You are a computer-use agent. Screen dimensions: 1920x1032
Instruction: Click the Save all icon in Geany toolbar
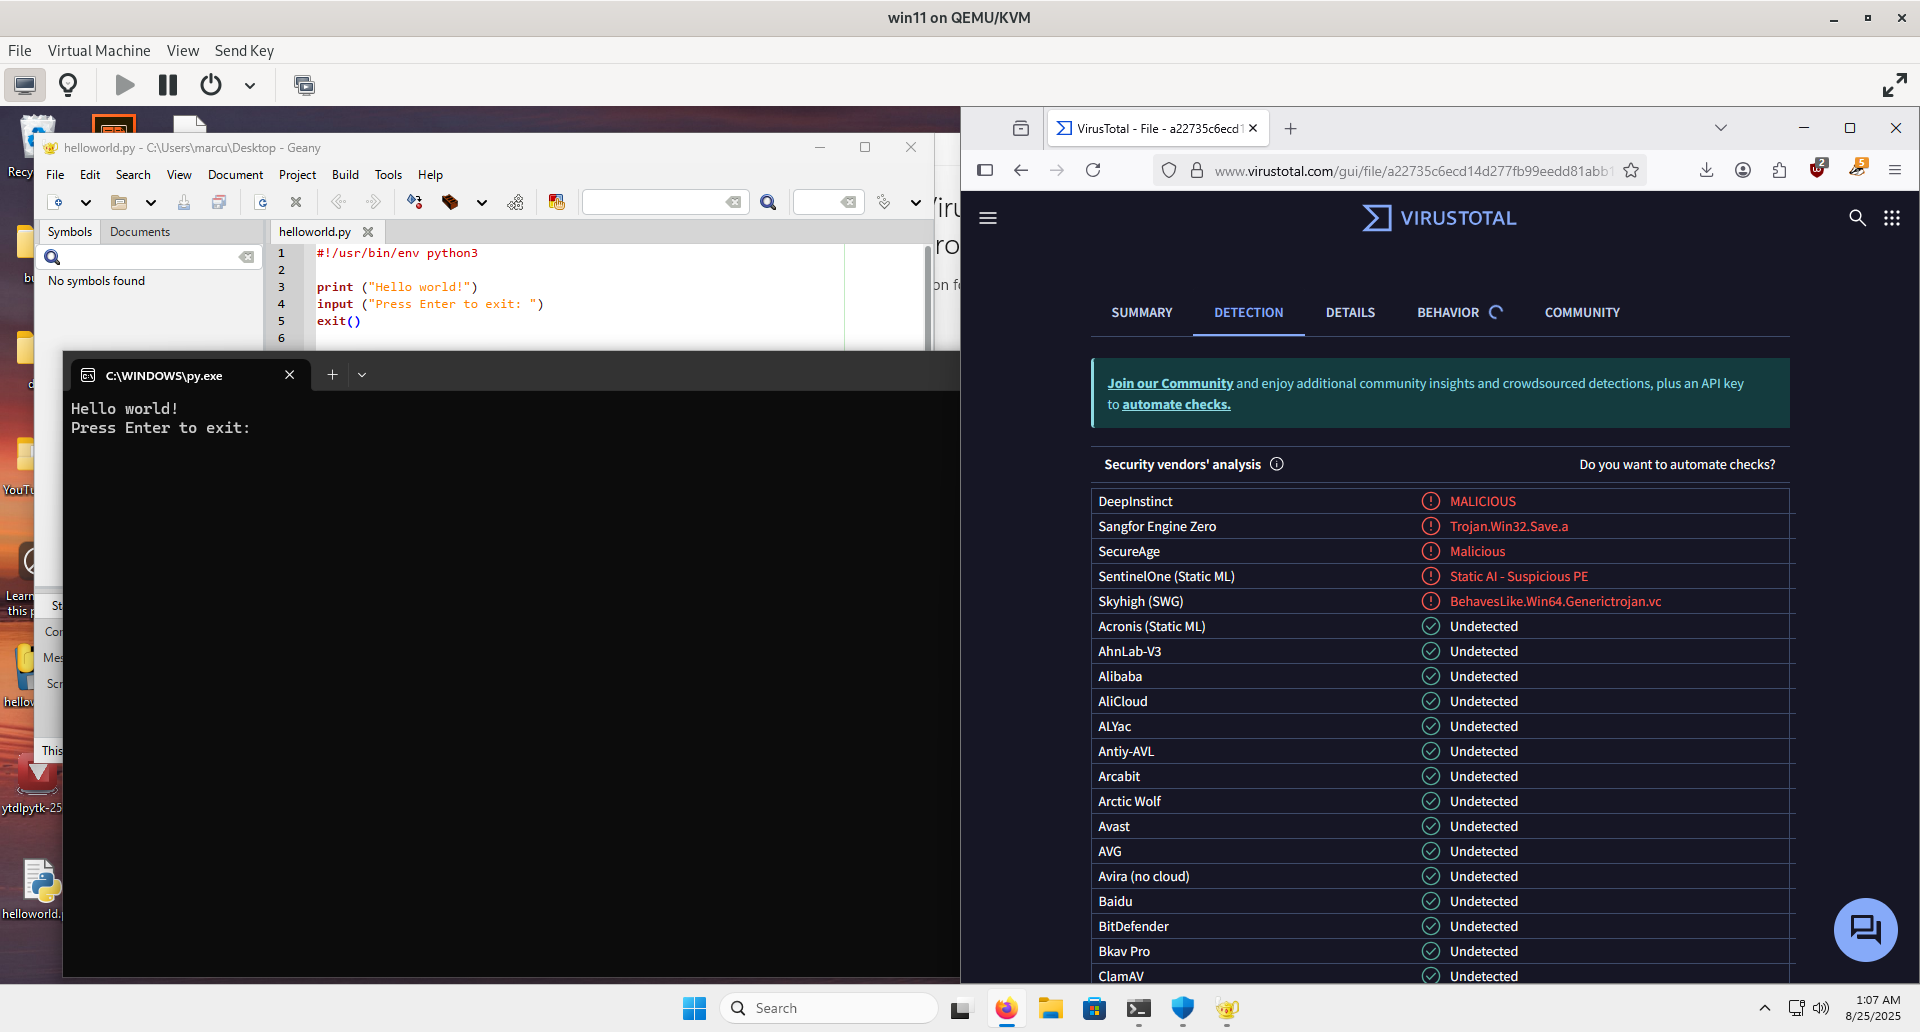coord(219,202)
